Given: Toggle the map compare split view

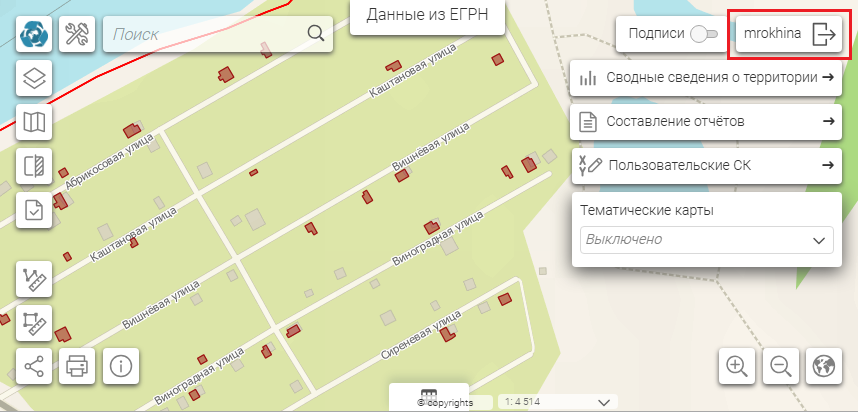Looking at the screenshot, I should coord(35,166).
